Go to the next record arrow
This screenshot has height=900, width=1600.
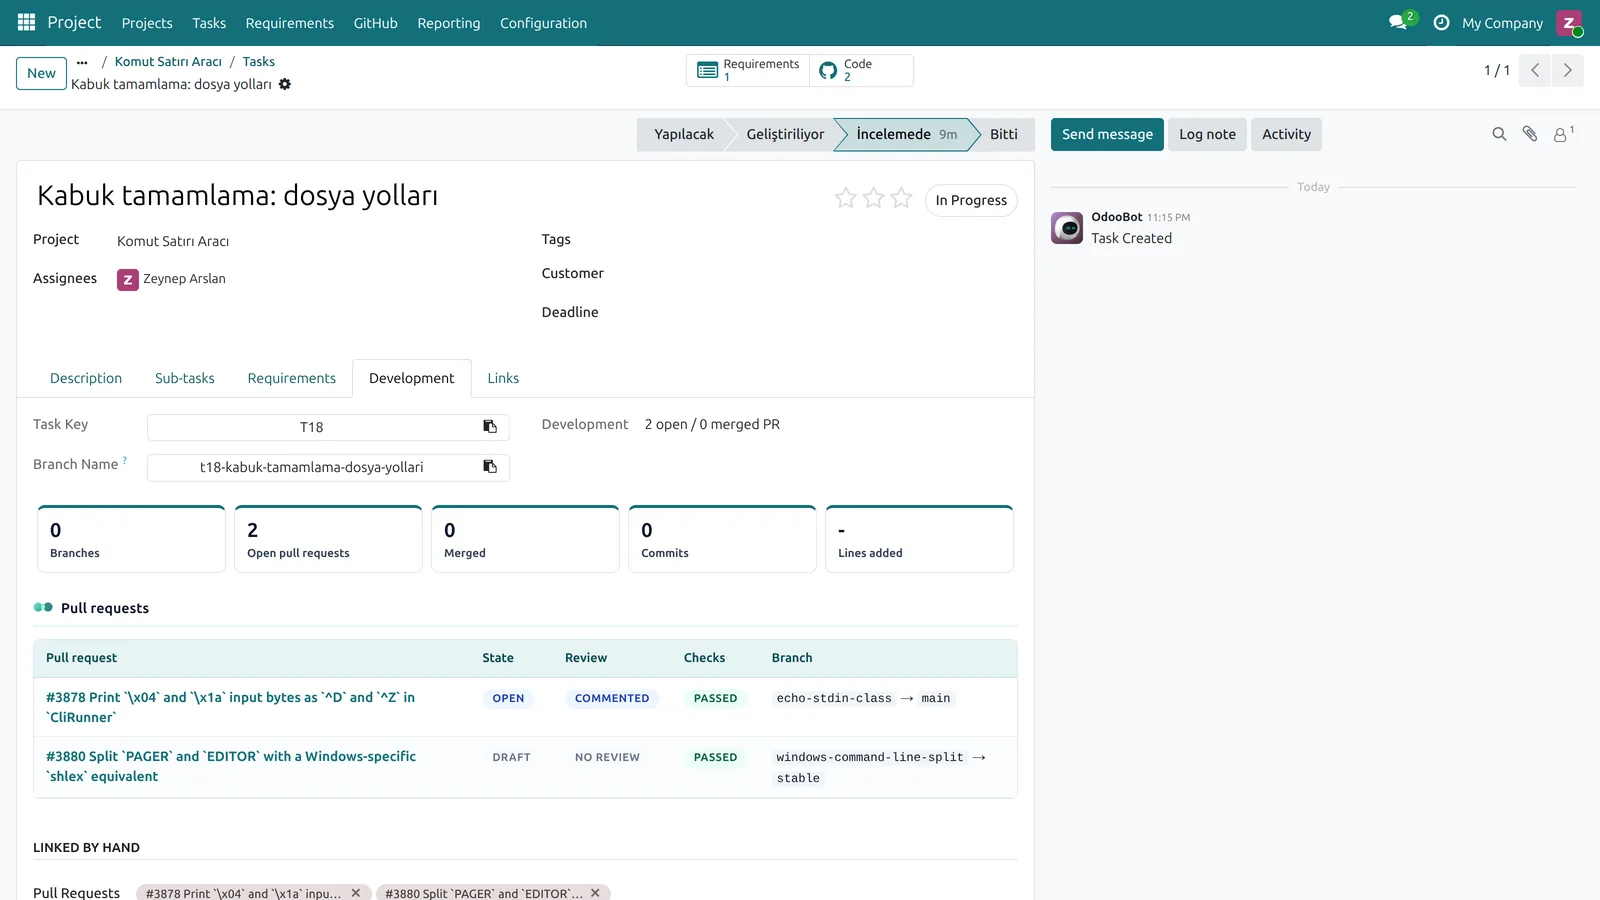1567,70
